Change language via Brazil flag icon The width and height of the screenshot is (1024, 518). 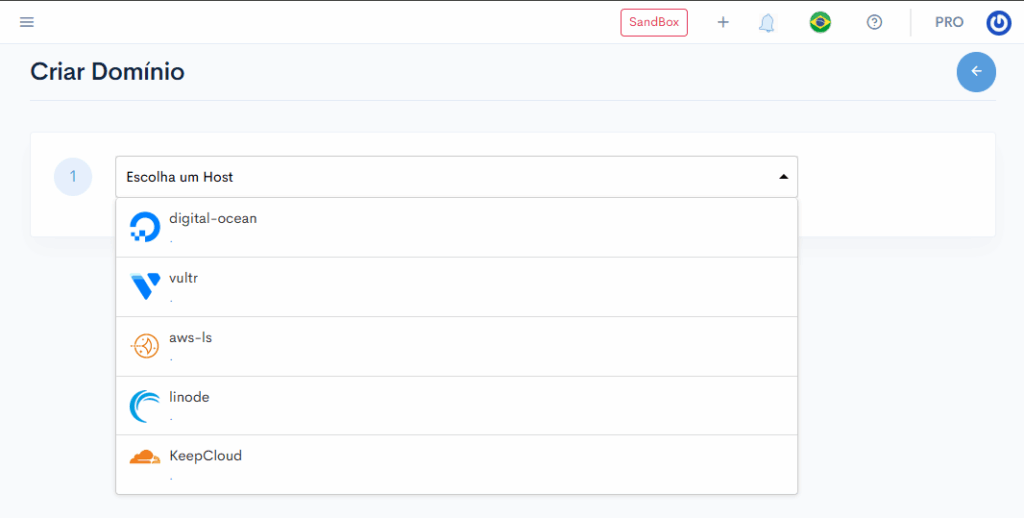coord(820,22)
